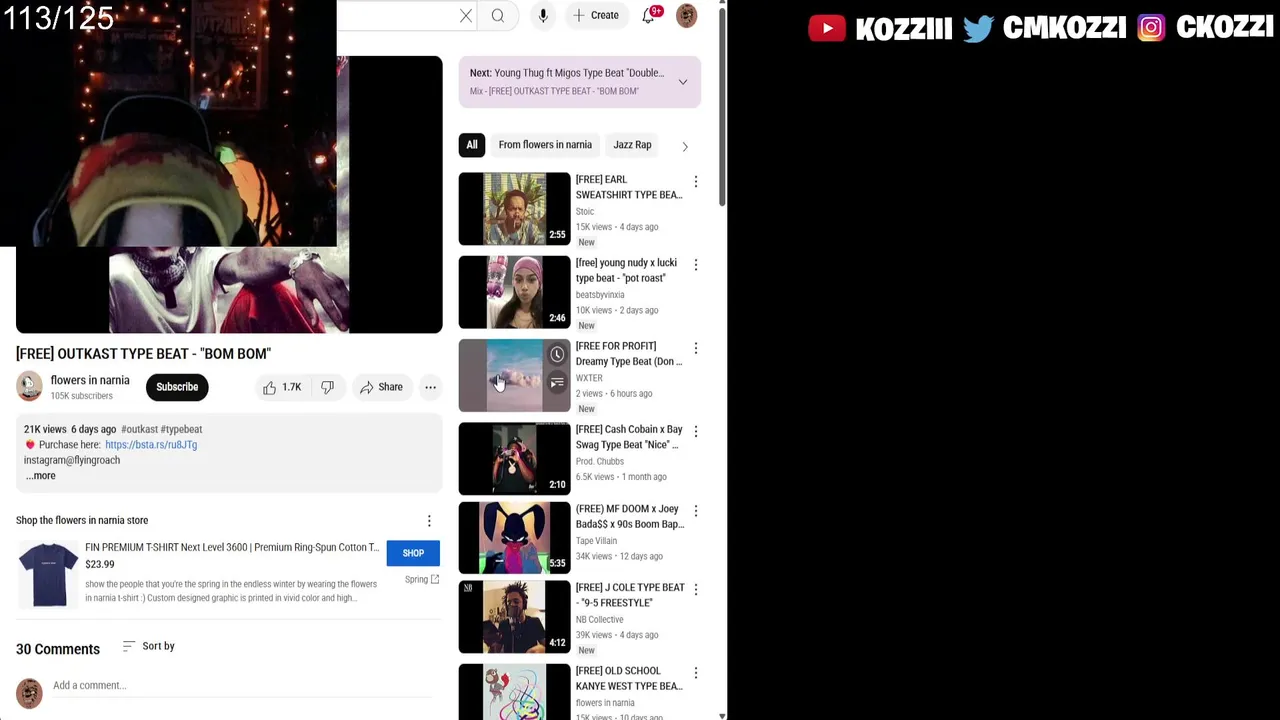Image resolution: width=1280 pixels, height=720 pixels.
Task: Open the Sort by comments dropdown
Action: (148, 646)
